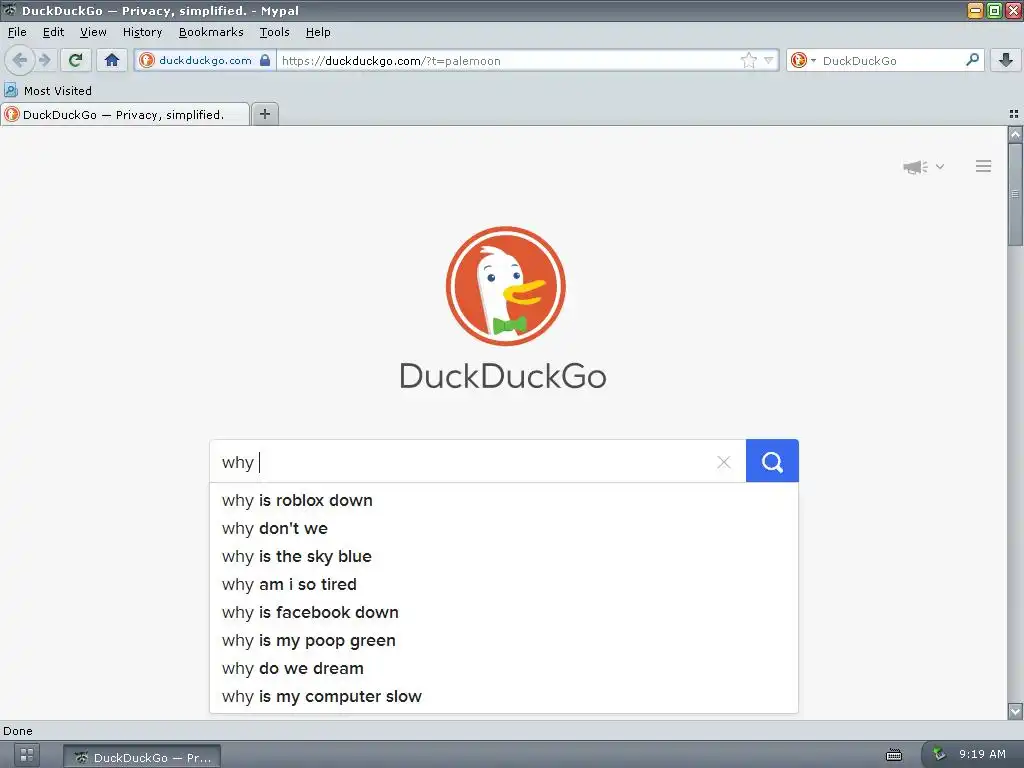Screen dimensions: 1024x768
Task: Open a new tab with plus button
Action: click(264, 114)
